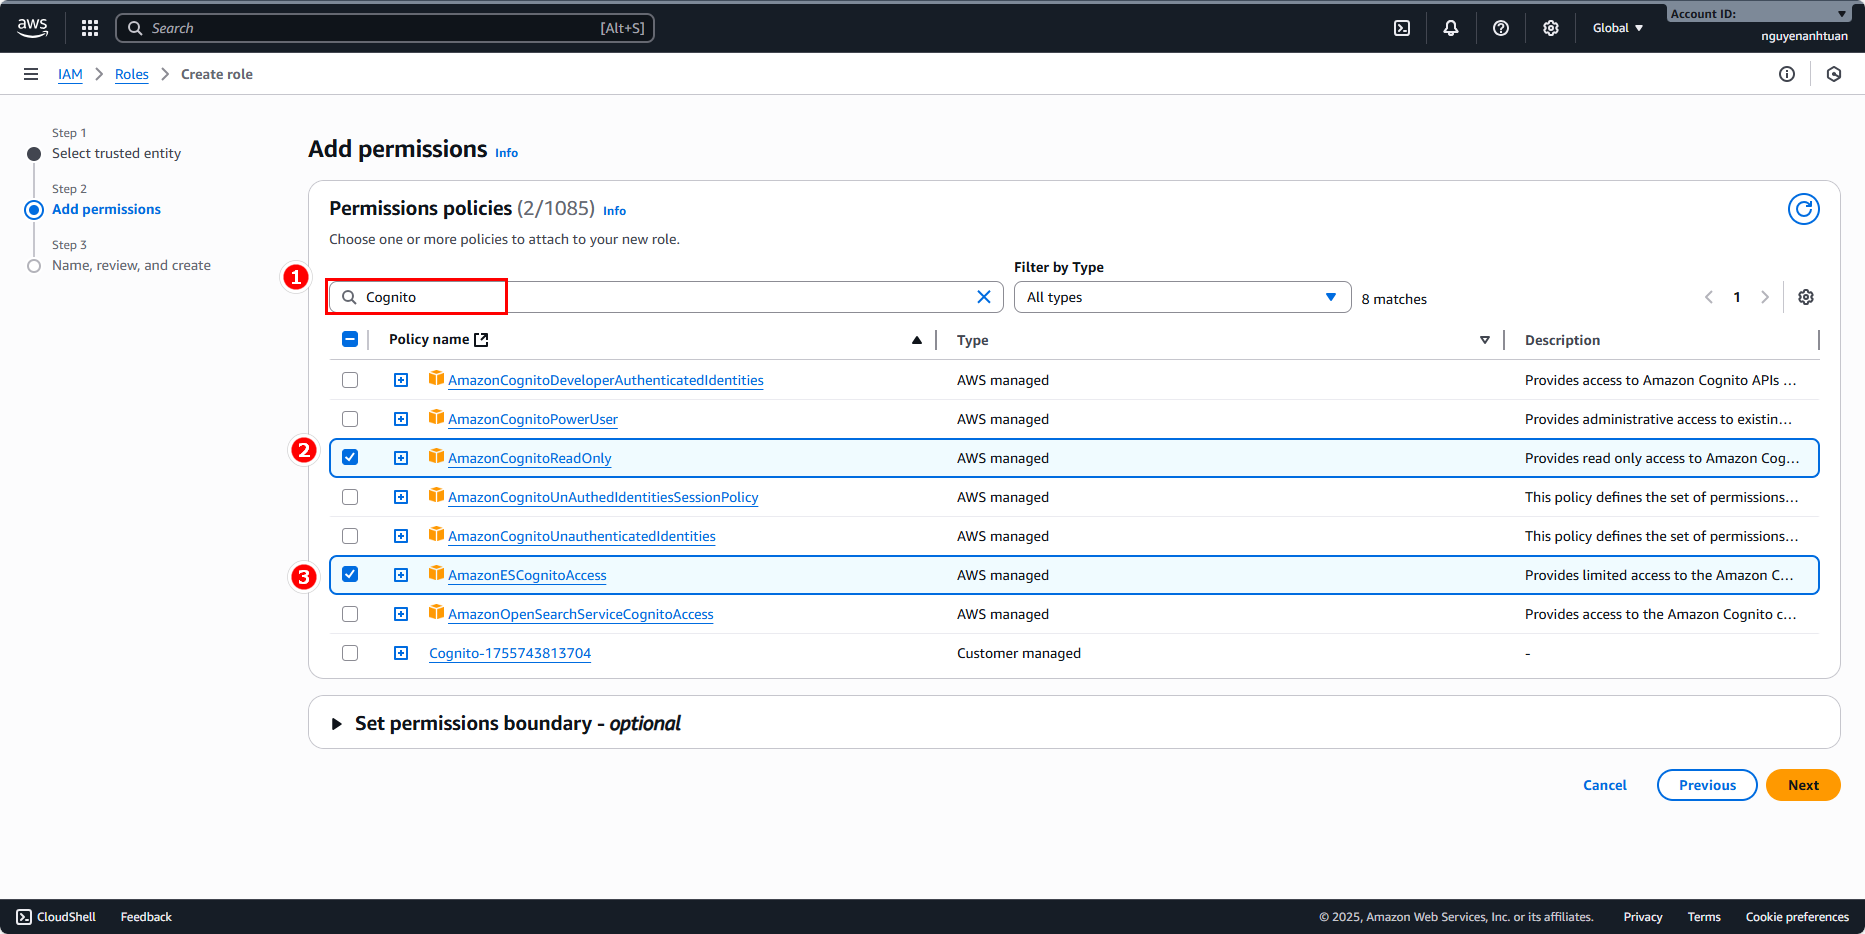The image size is (1865, 934).
Task: Open the AmazonOpenSearchServiceCognitoAccess policy link
Action: click(x=580, y=614)
